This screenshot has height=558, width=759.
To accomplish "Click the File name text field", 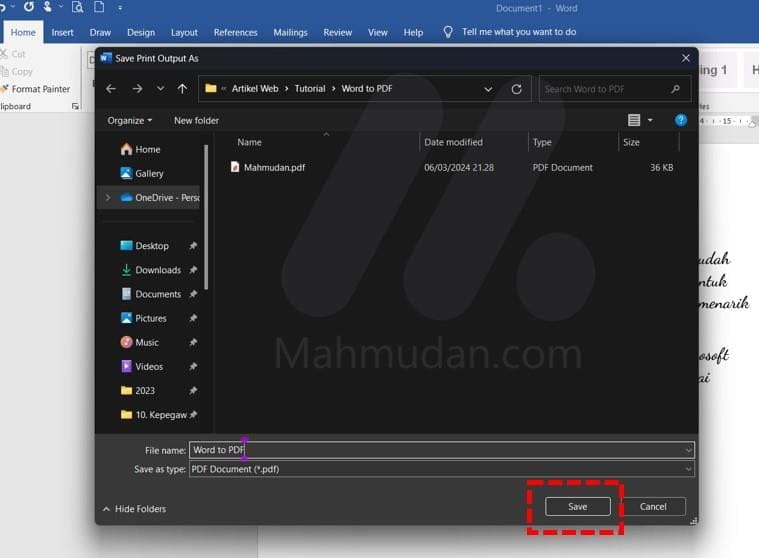I will pyautogui.click(x=440, y=450).
